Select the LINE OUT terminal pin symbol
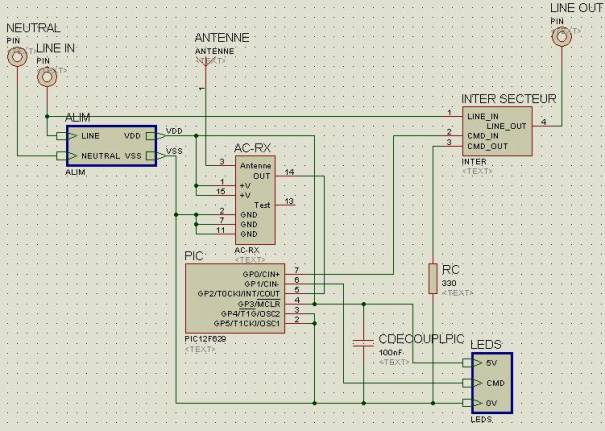Viewport: 605px width, 431px height. coord(561,37)
